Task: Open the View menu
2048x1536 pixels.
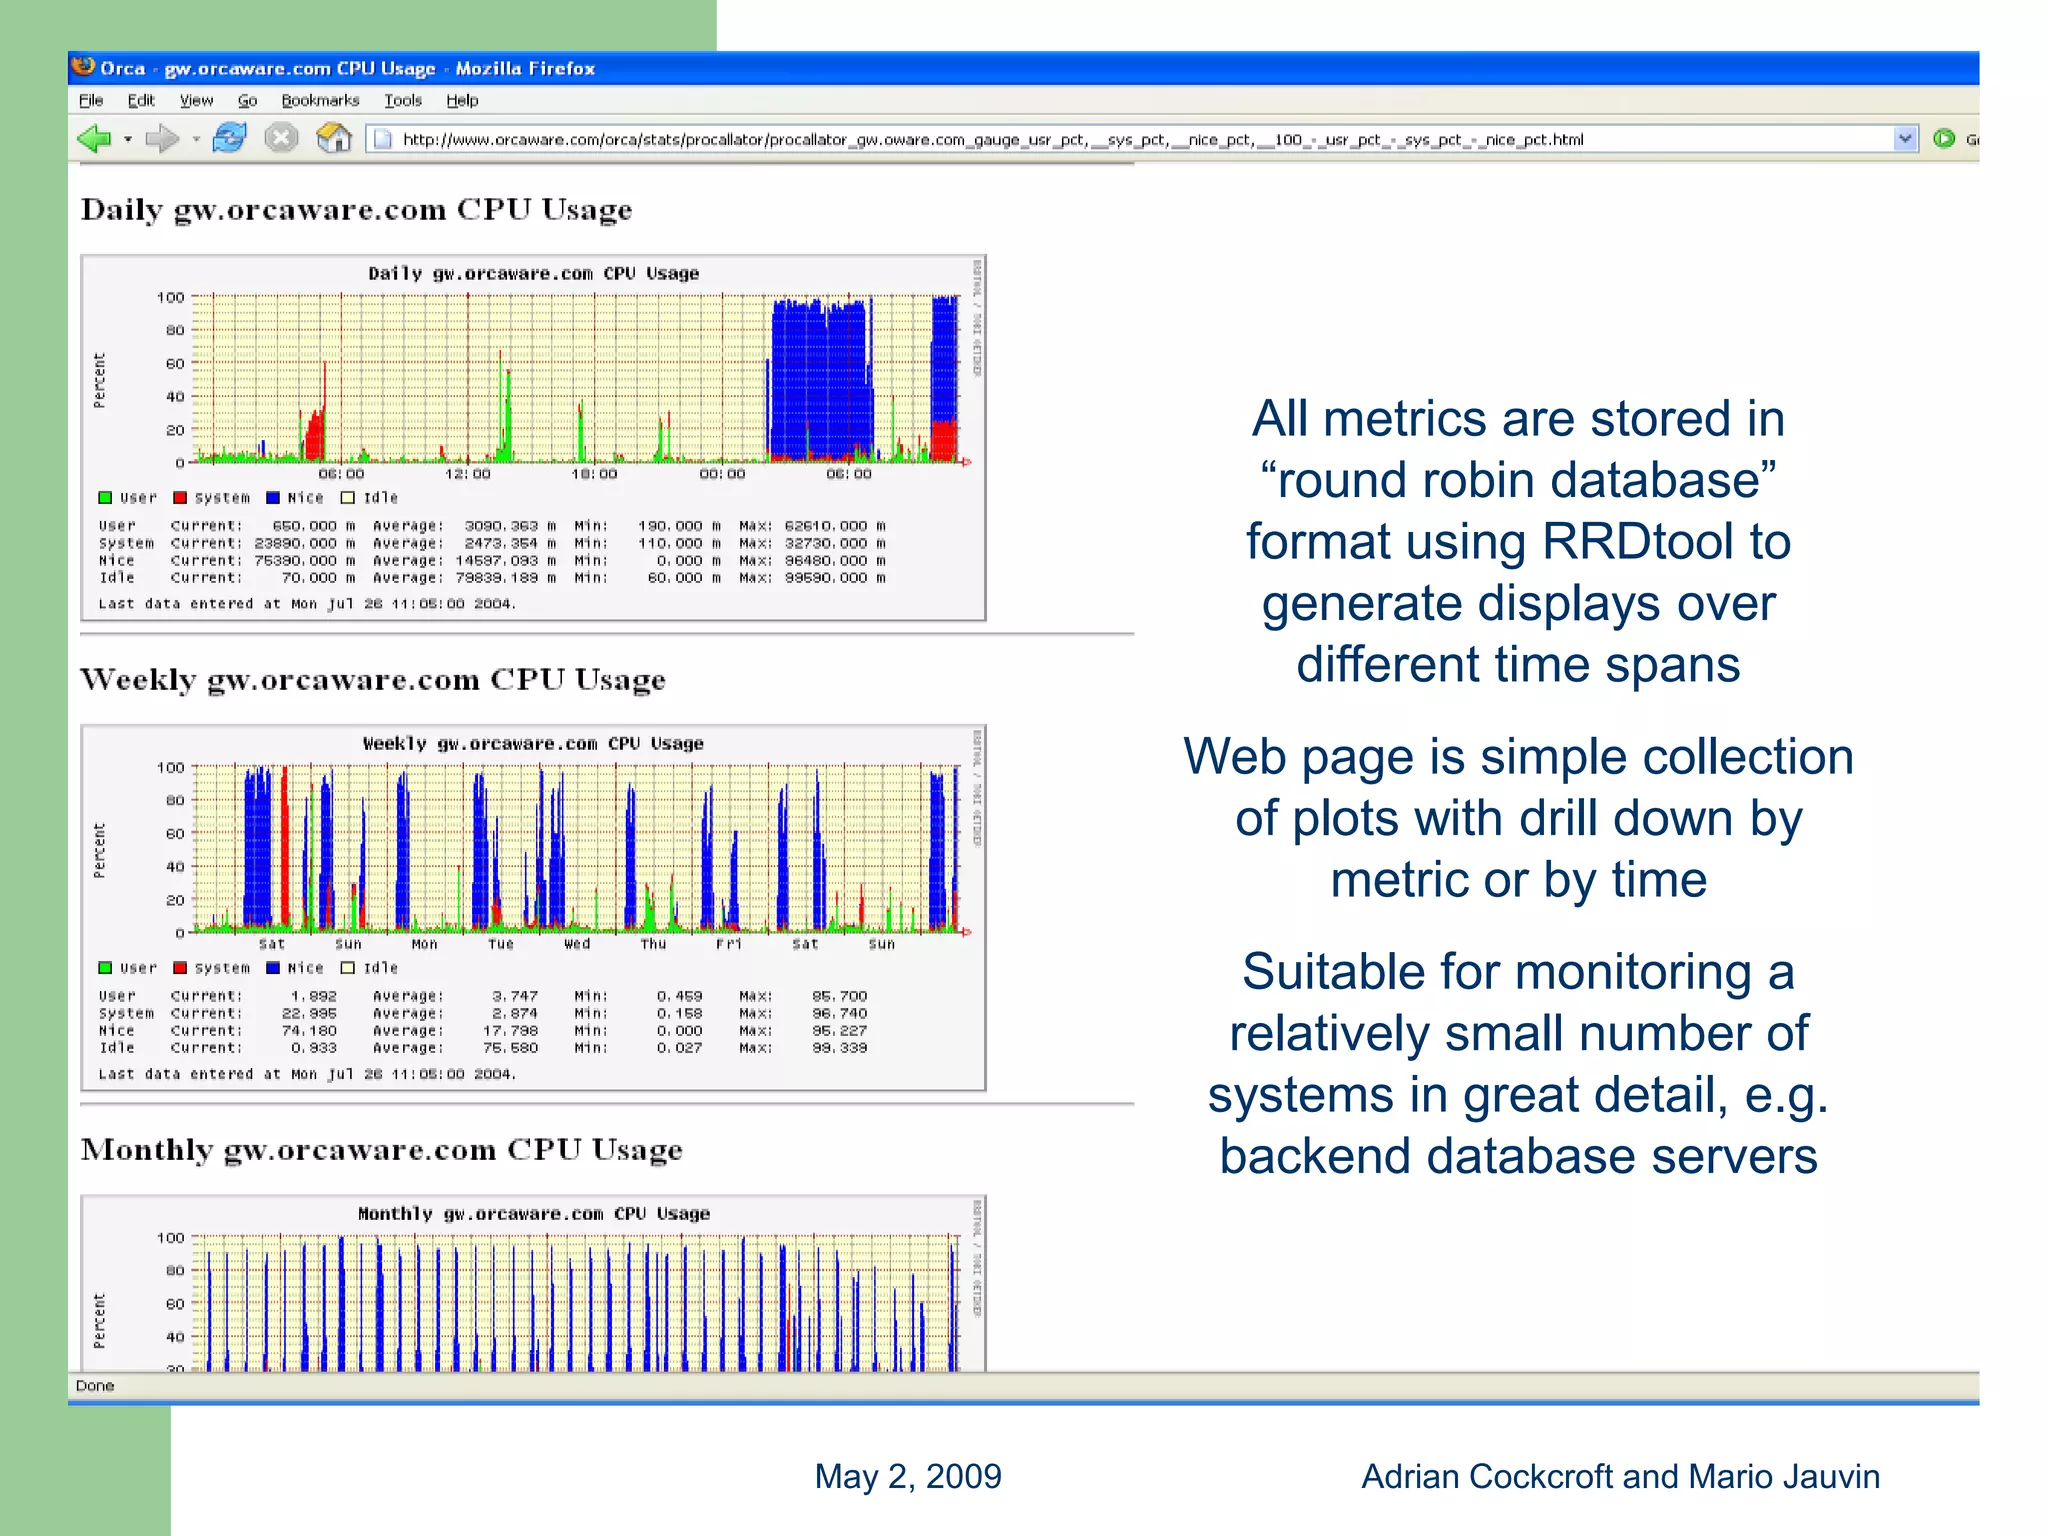Action: [196, 100]
